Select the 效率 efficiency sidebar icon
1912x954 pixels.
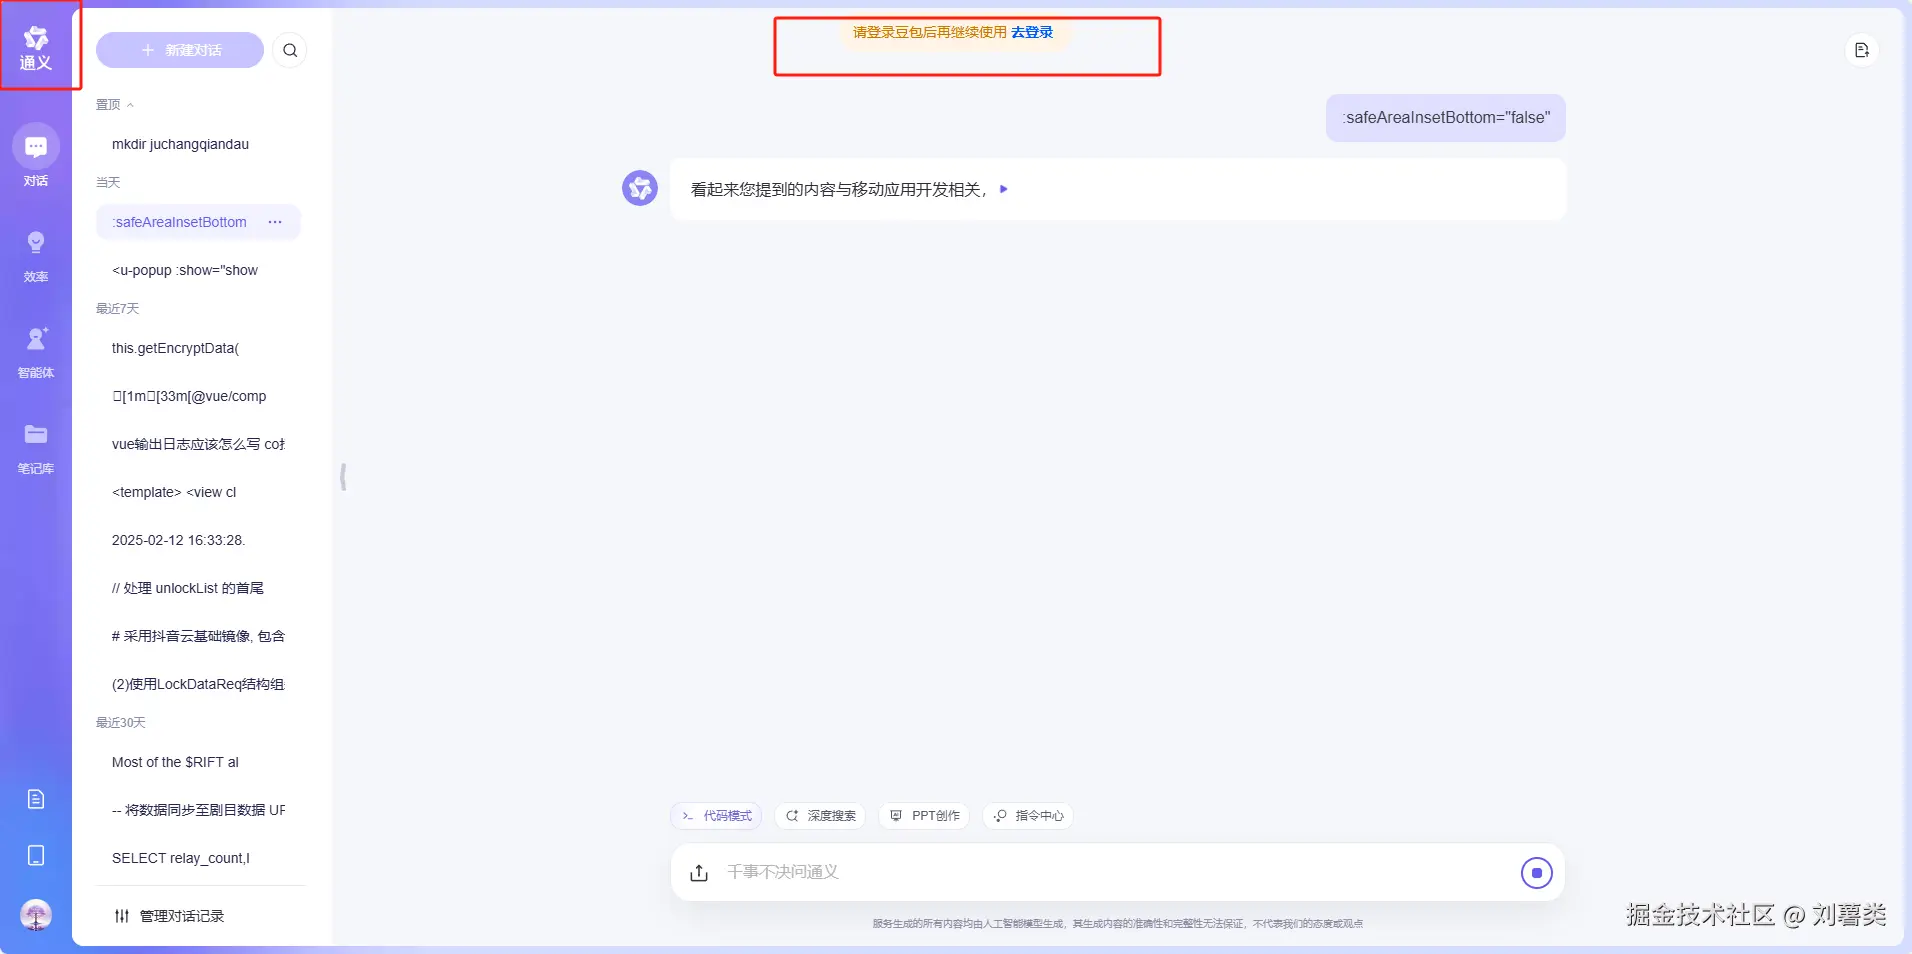pos(36,253)
